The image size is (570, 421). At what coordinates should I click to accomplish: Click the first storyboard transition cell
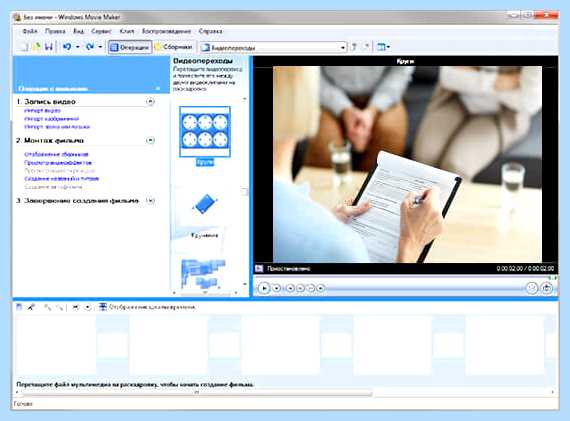tap(112, 345)
